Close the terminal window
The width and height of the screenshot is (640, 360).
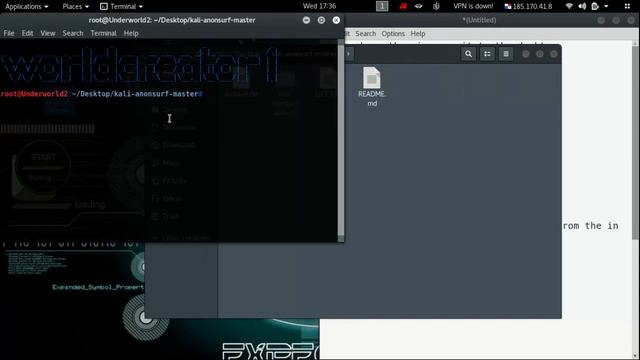(x=336, y=20)
